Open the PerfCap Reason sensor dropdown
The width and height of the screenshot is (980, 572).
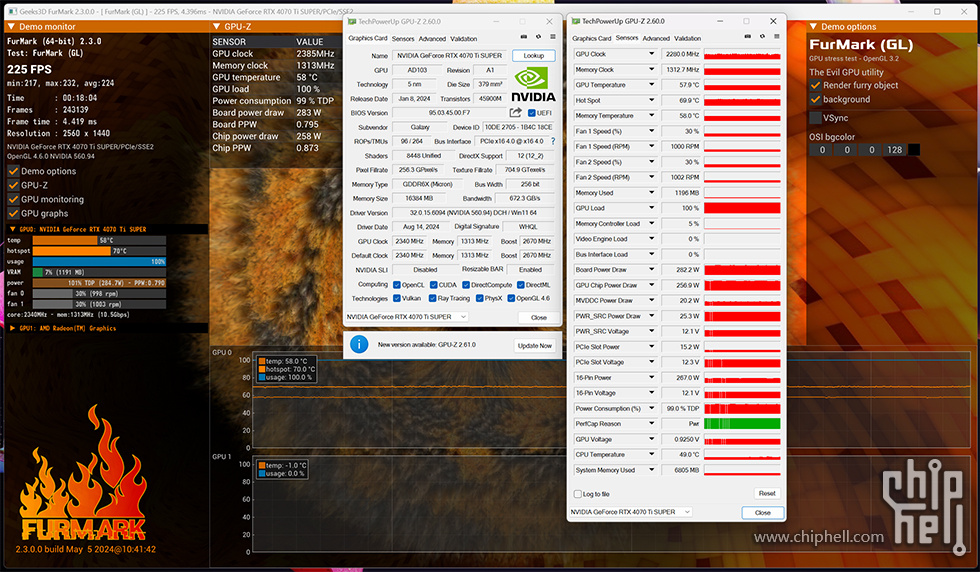click(x=651, y=424)
